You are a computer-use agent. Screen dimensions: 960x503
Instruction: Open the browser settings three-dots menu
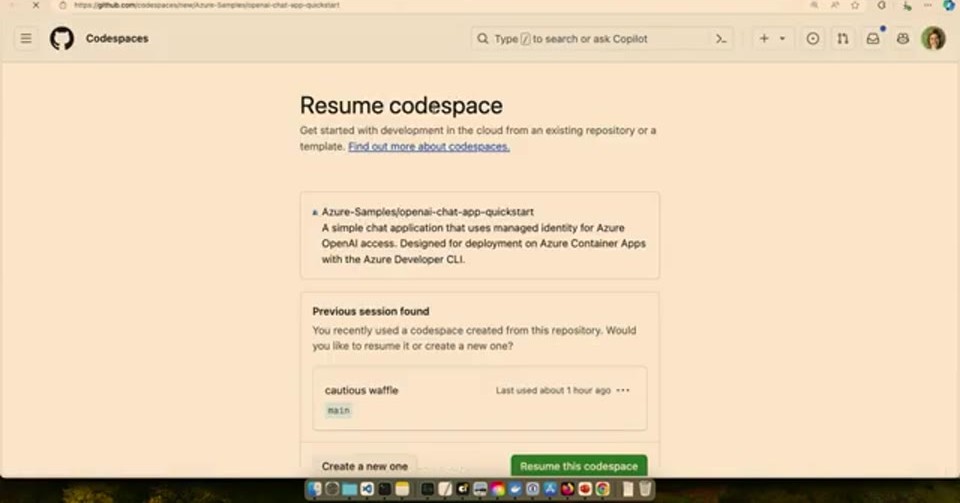(928, 5)
